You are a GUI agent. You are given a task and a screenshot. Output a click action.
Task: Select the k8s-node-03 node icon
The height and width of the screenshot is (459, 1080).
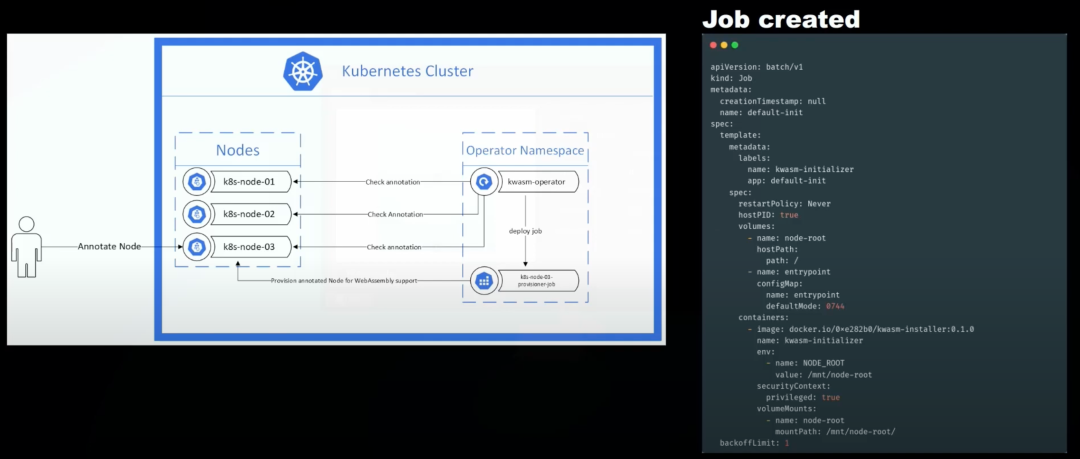point(196,247)
